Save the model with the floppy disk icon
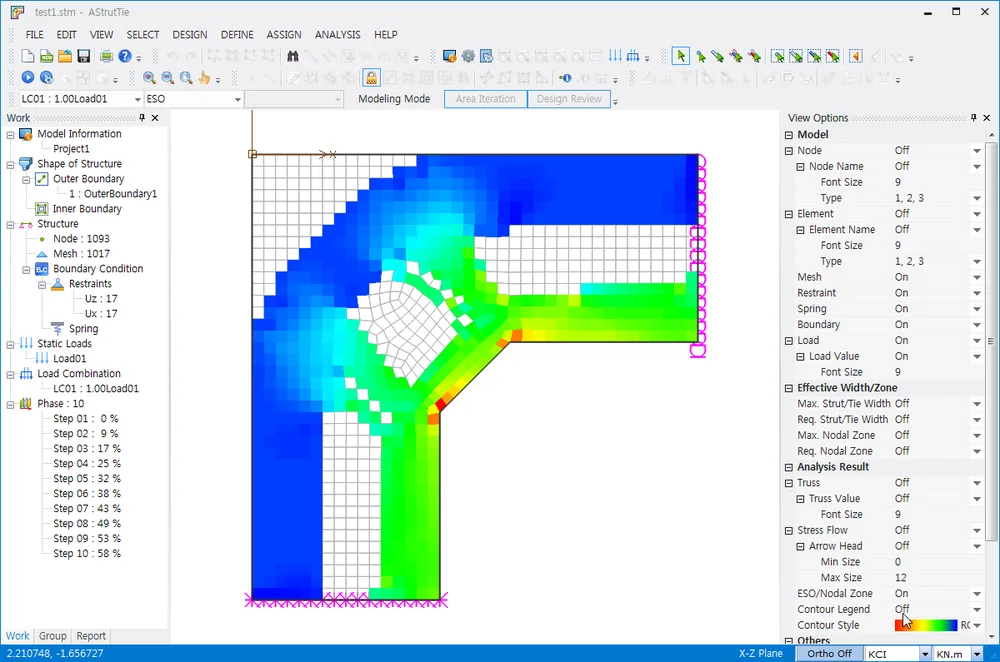1000x662 pixels. [x=84, y=57]
